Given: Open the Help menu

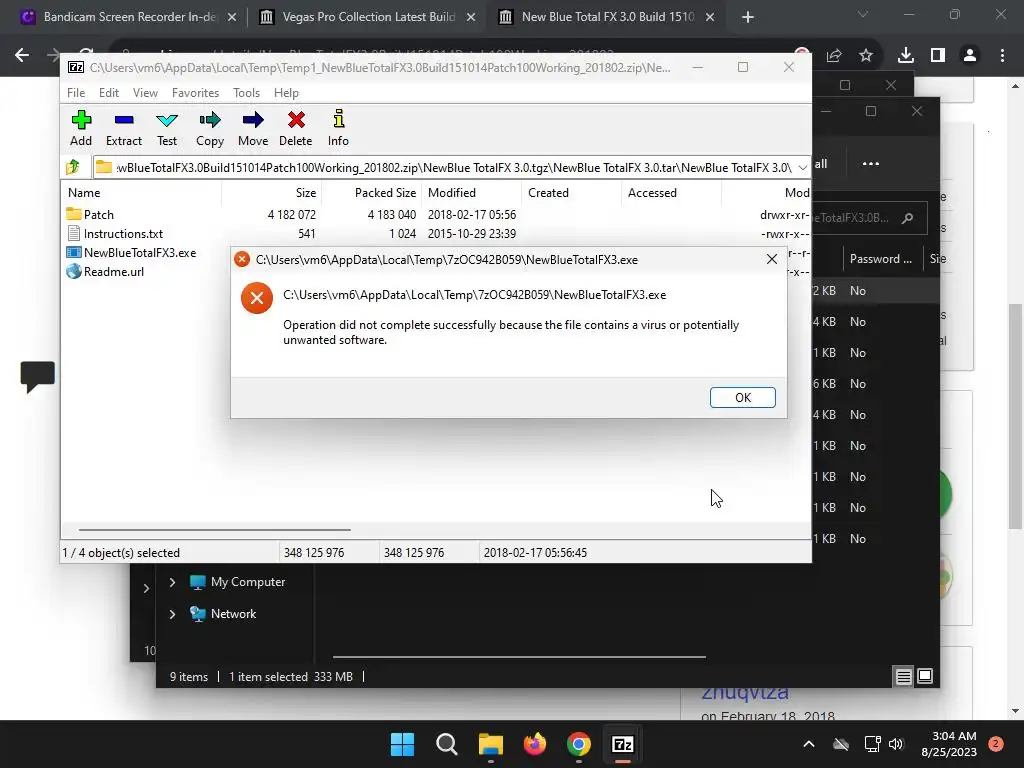Looking at the screenshot, I should click(x=286, y=93).
